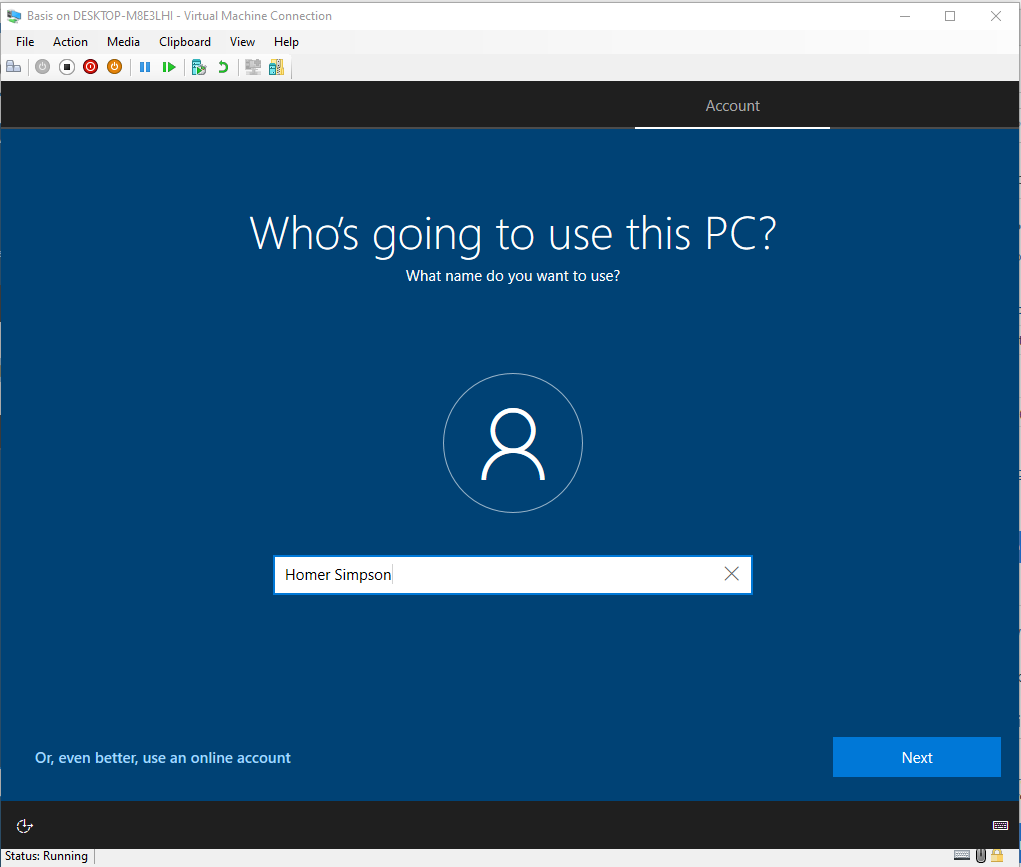Turn off the VM with stop icon
This screenshot has width=1021, height=867.
(x=66, y=66)
